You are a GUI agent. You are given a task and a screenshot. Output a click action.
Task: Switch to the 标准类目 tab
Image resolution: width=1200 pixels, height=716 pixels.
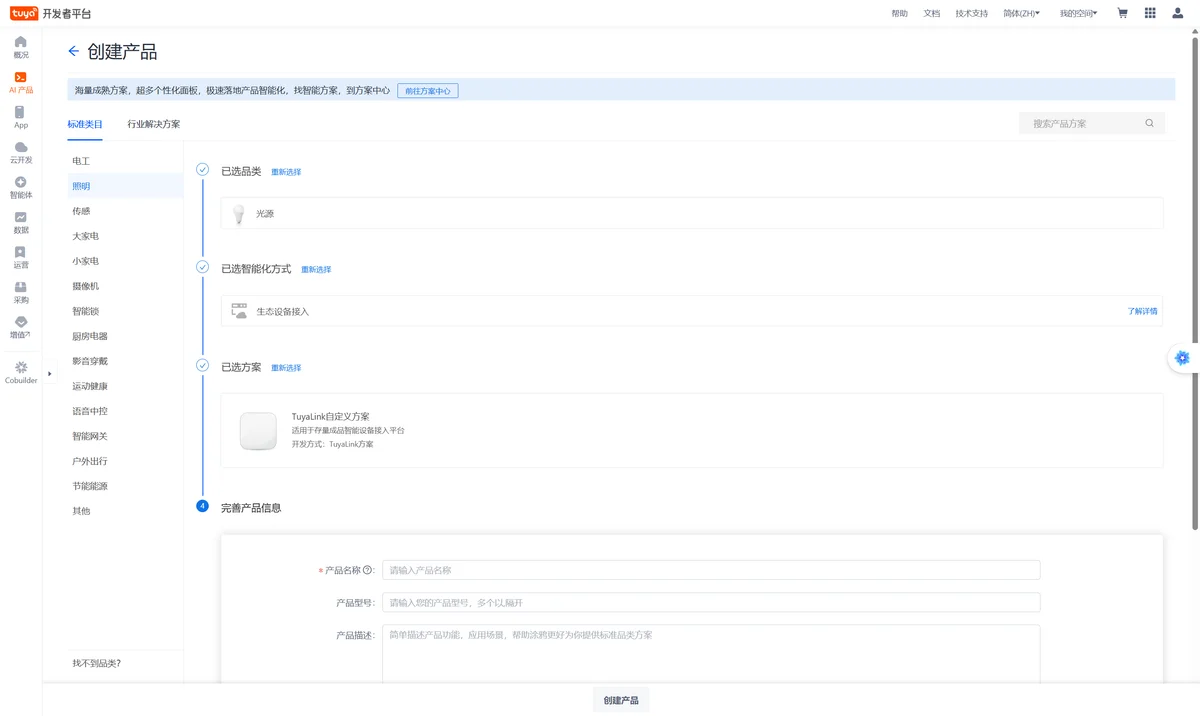click(85, 124)
